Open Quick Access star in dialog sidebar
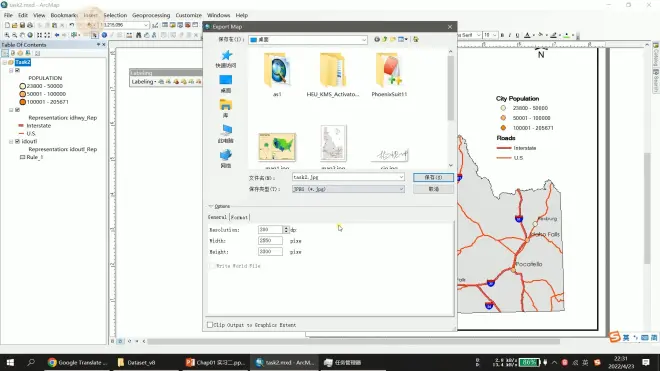This screenshot has height=371, width=660. 226,59
